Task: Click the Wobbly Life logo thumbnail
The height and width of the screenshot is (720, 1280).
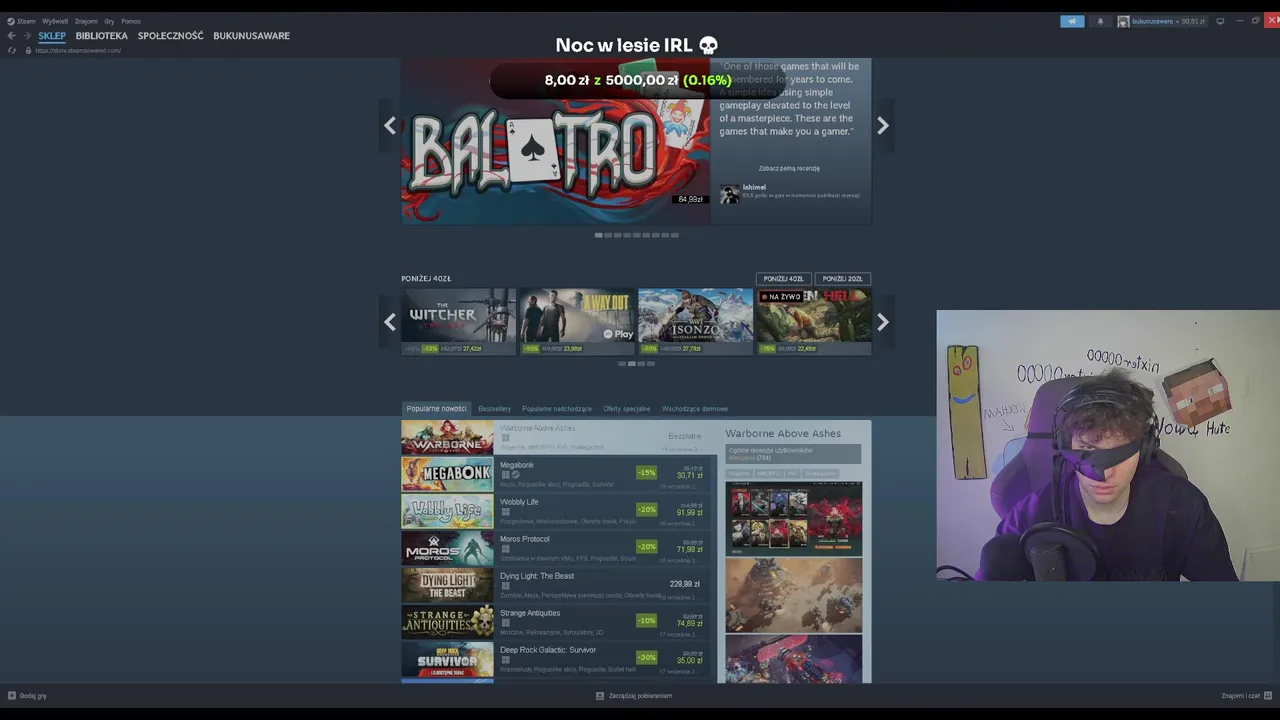Action: point(447,511)
